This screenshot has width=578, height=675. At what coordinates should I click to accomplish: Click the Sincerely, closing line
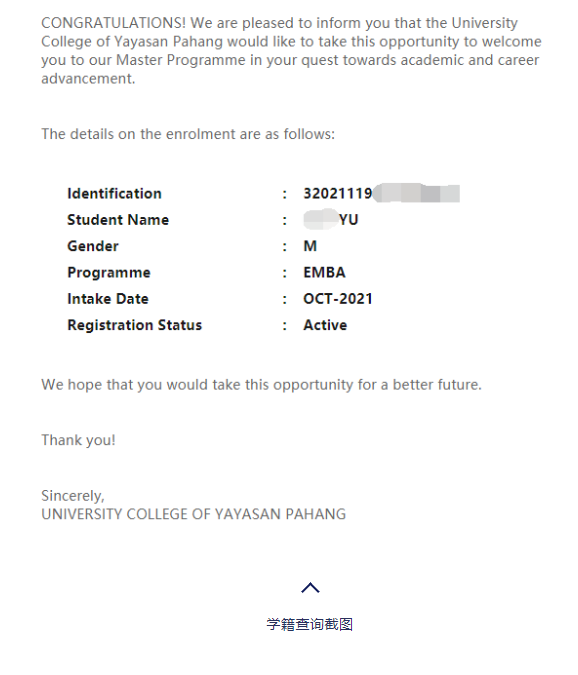pyautogui.click(x=73, y=495)
